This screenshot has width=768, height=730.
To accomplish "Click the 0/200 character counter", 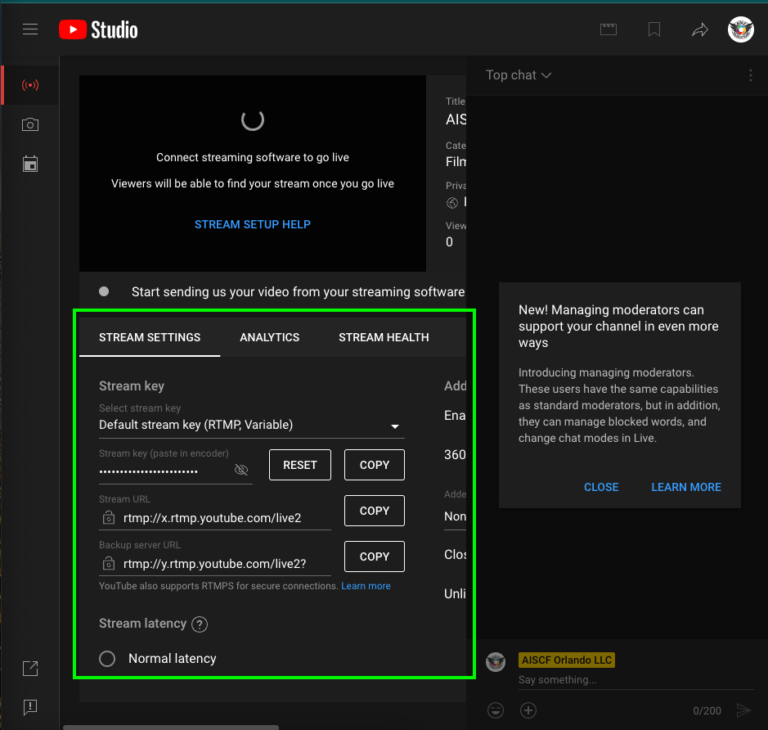I will click(x=707, y=711).
